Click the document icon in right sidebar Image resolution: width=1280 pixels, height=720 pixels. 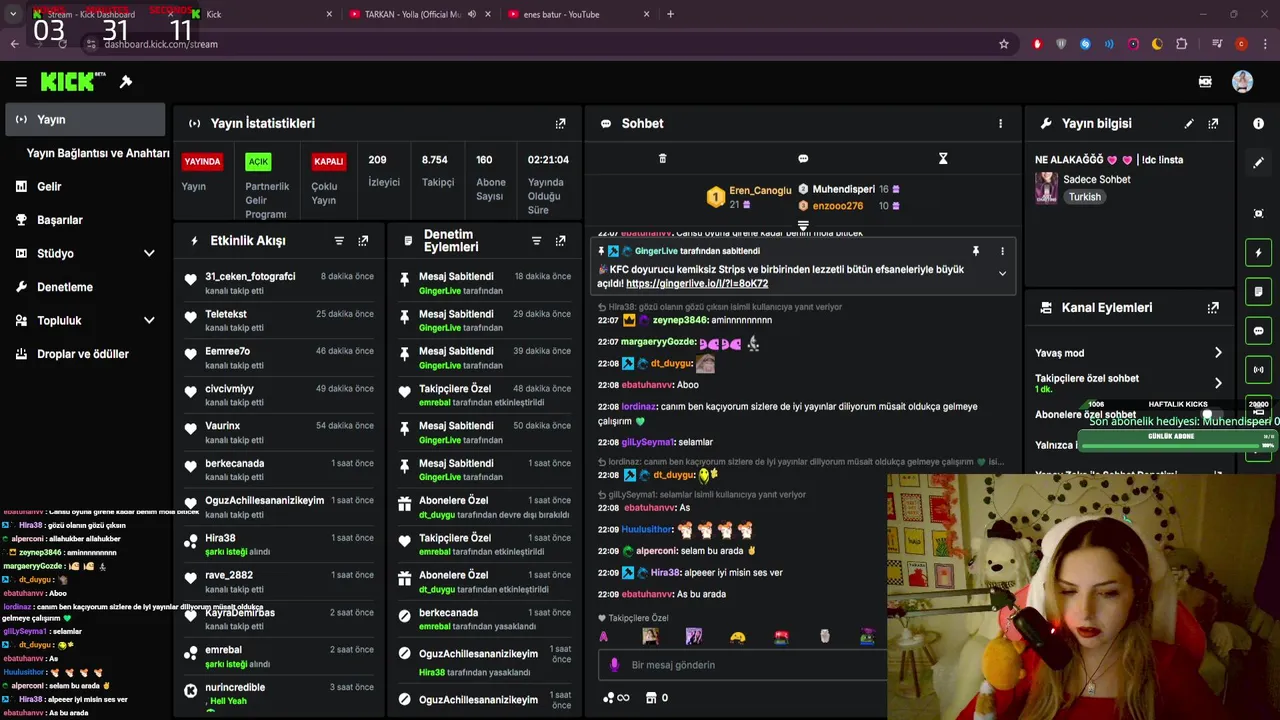point(1258,291)
